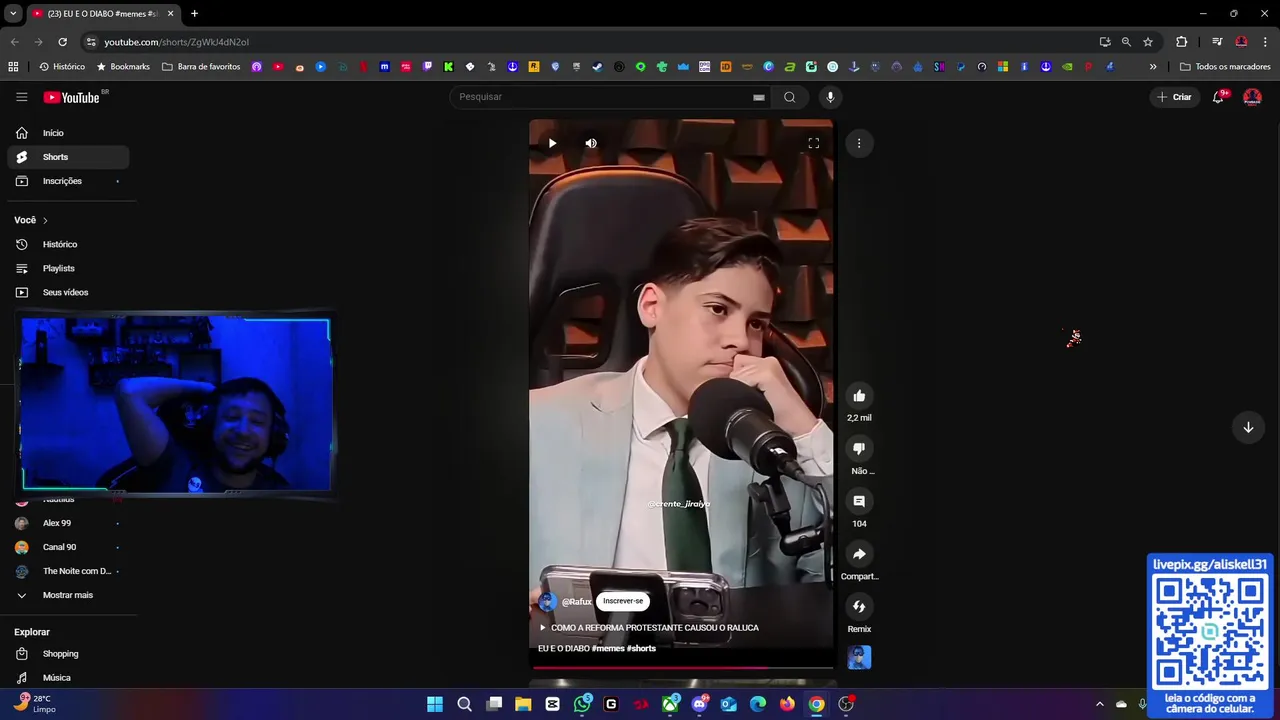Remix this Short
Screen dimensions: 1280x720
click(x=859, y=606)
